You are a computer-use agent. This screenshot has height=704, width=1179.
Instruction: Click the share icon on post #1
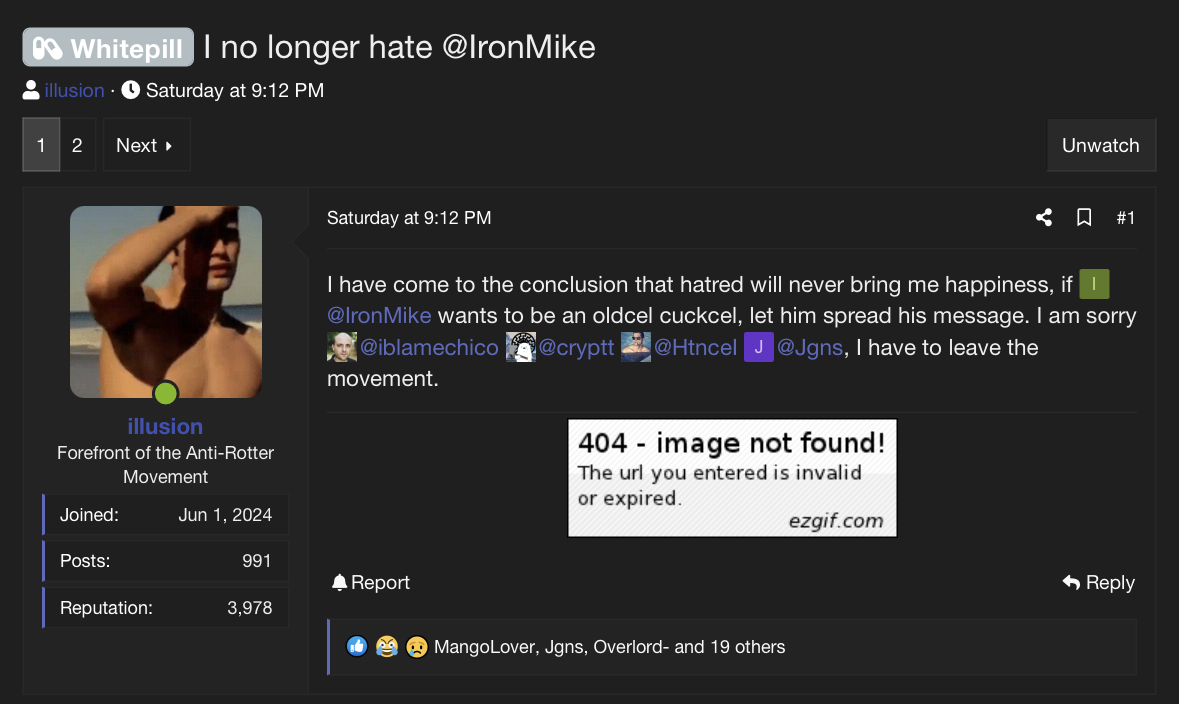1044,218
